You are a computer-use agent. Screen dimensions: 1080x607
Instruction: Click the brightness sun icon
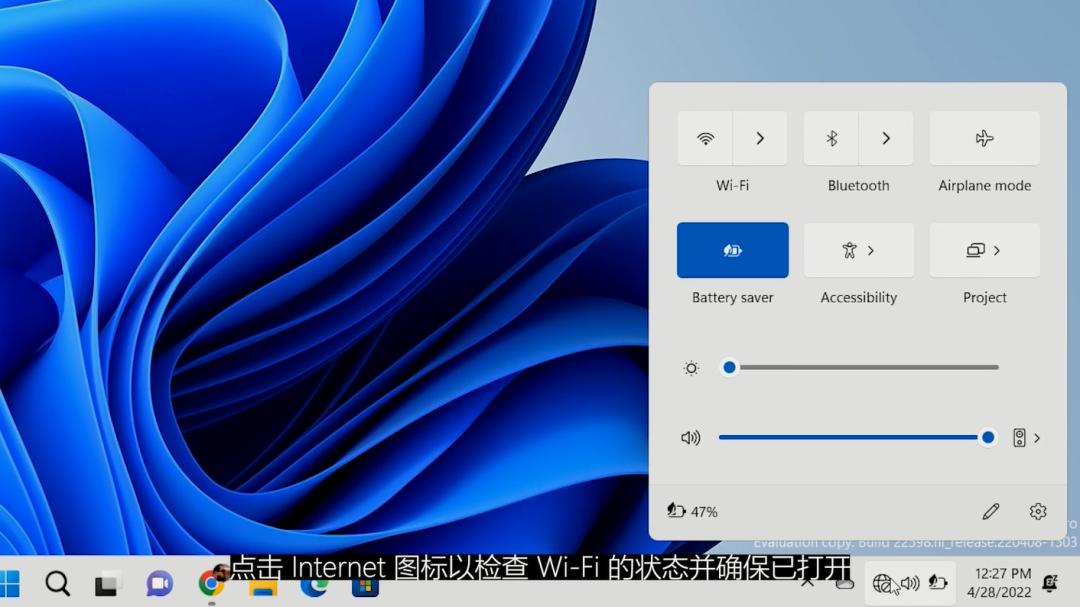coord(690,367)
